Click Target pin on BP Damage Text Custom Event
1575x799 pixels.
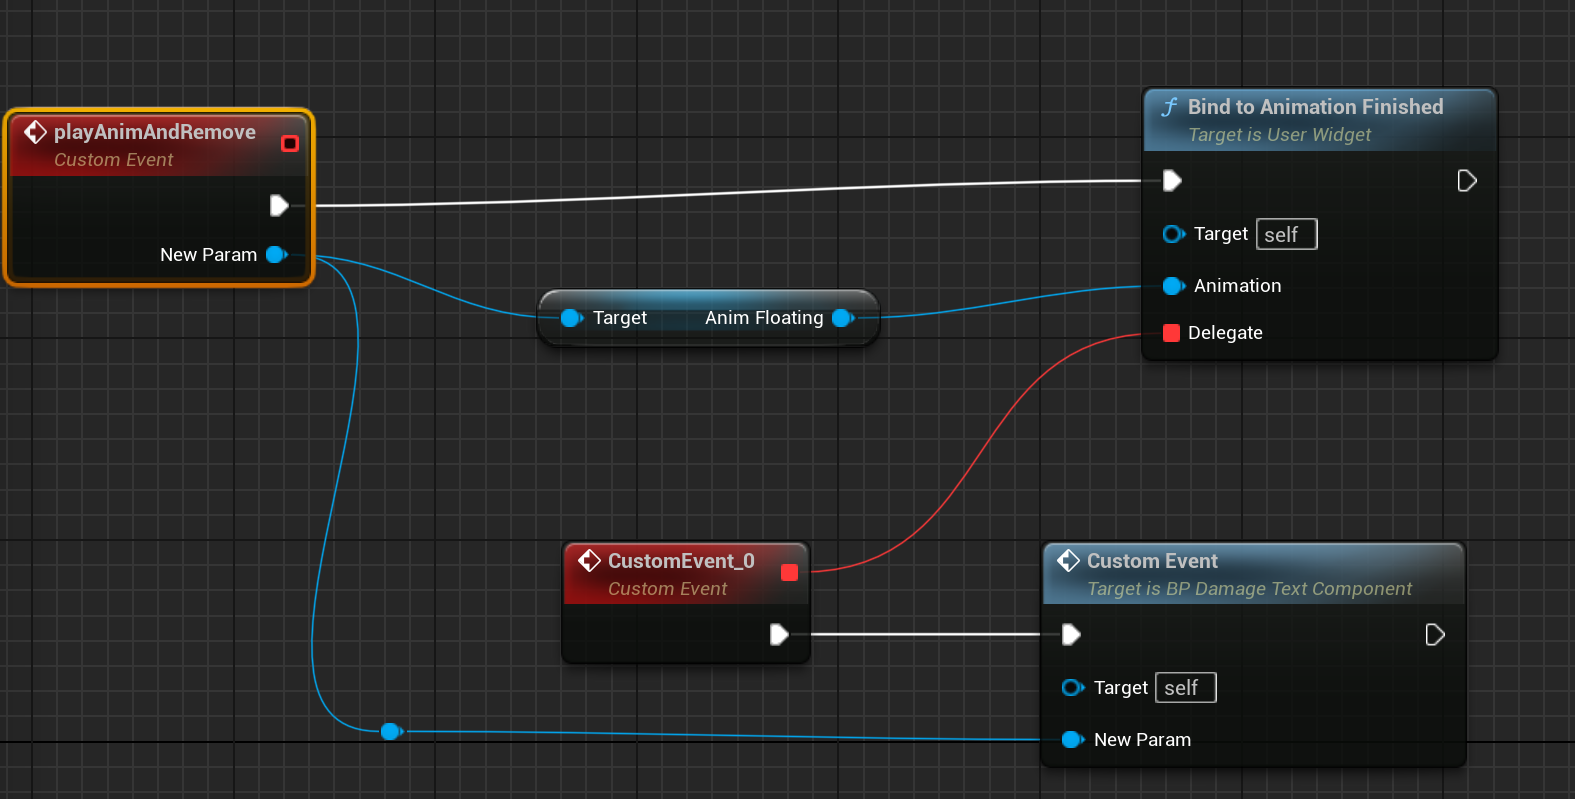click(1073, 688)
